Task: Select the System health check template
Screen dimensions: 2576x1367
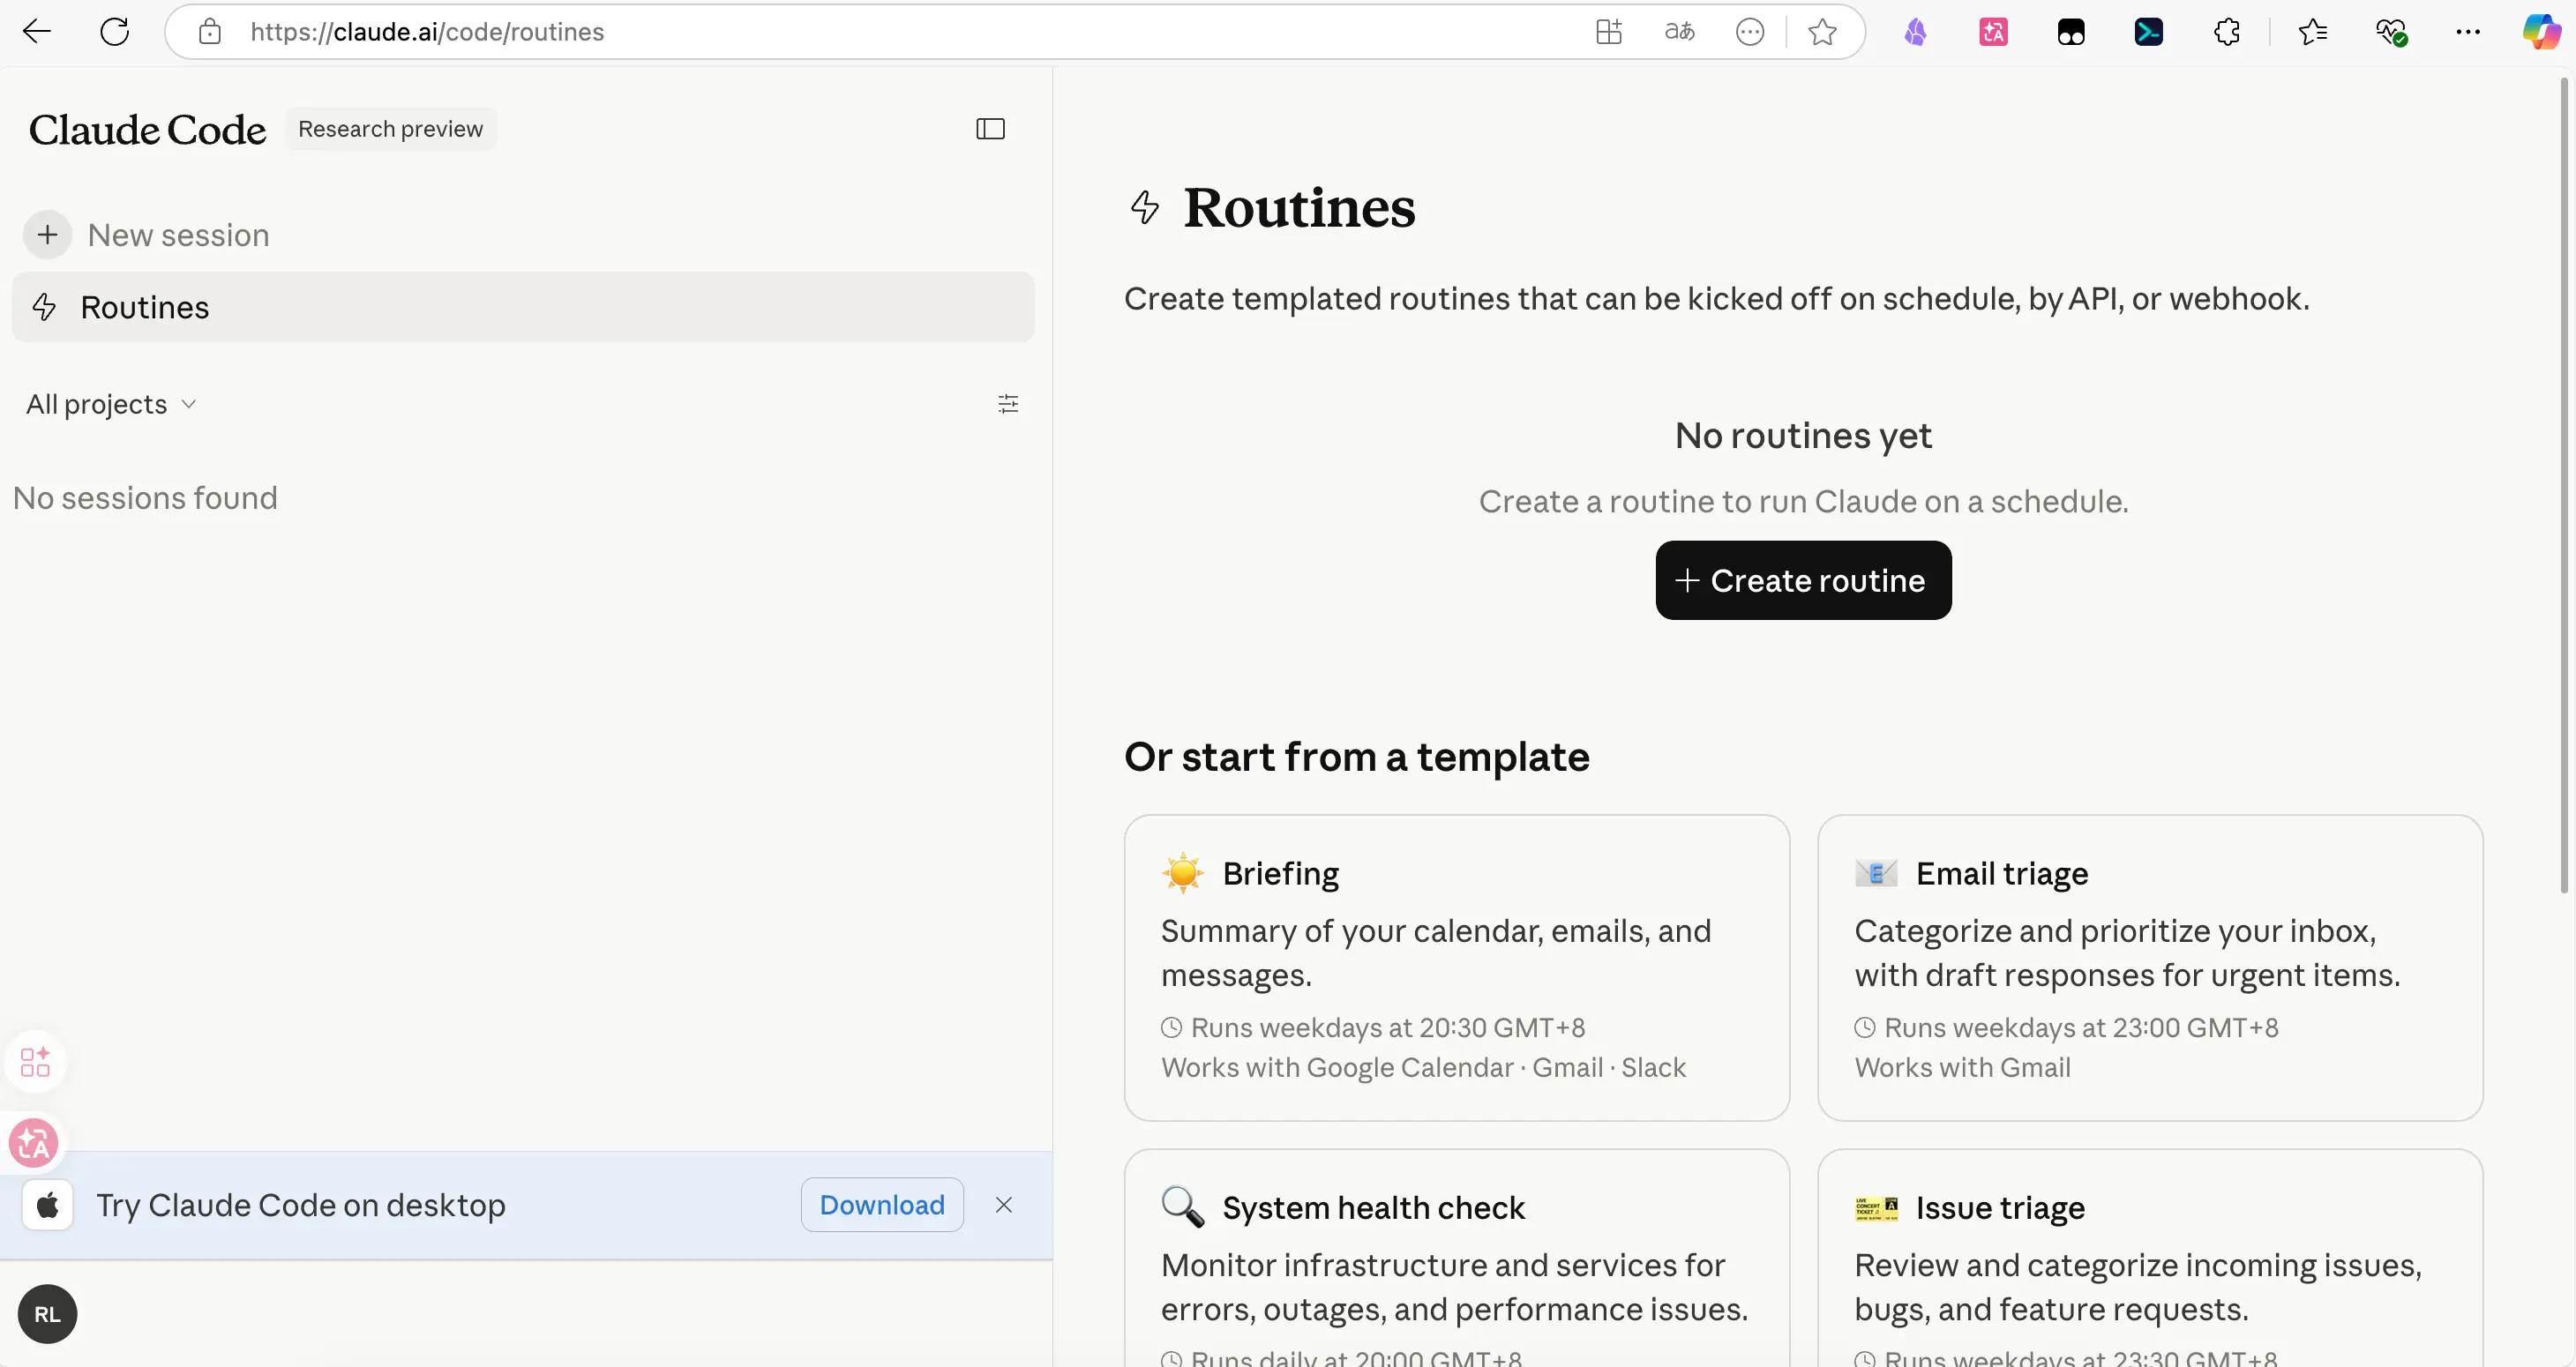Action: coord(1456,1260)
